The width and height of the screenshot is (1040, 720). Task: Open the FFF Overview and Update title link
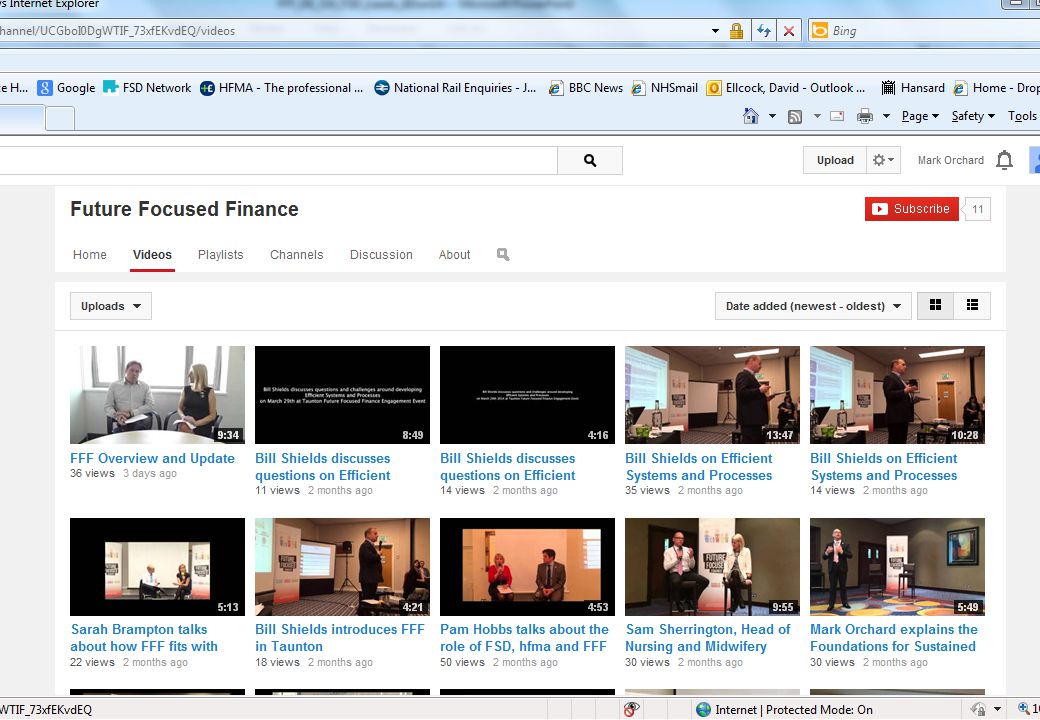[153, 458]
